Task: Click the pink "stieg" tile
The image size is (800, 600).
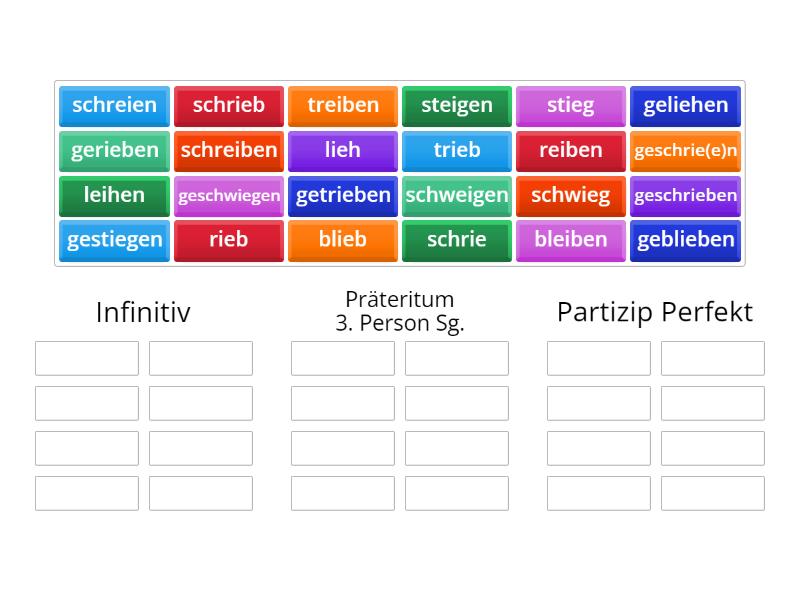Action: pos(570,106)
